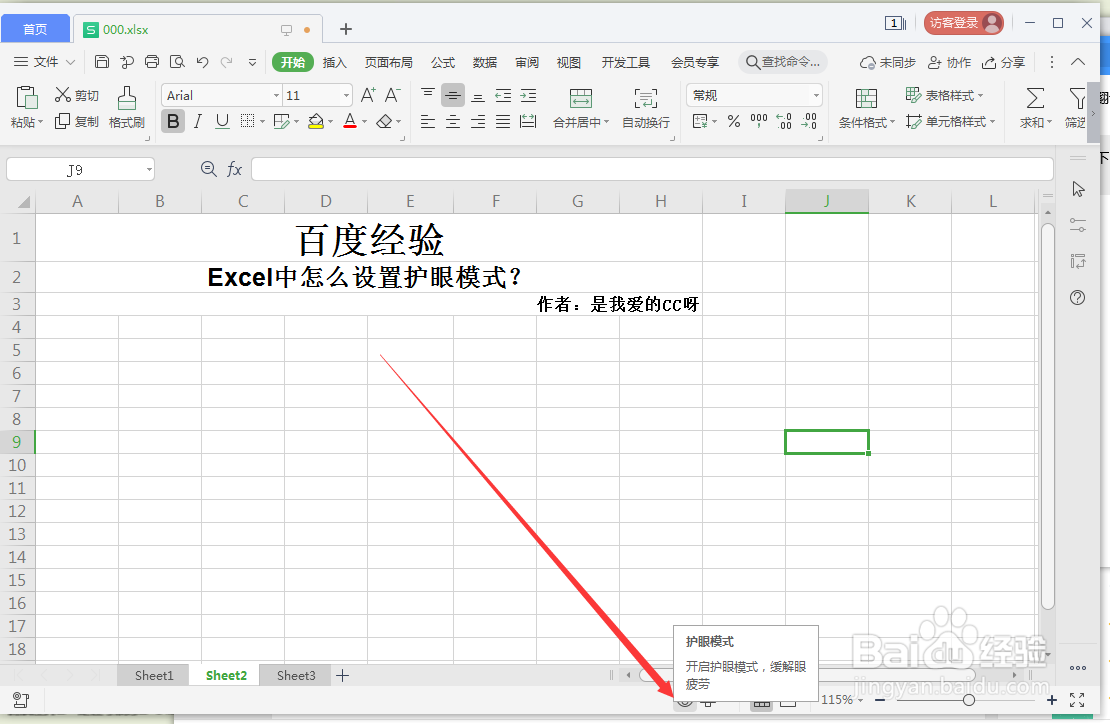Open the Name Box J9 dropdown
This screenshot has height=724, width=1110.
(149, 170)
